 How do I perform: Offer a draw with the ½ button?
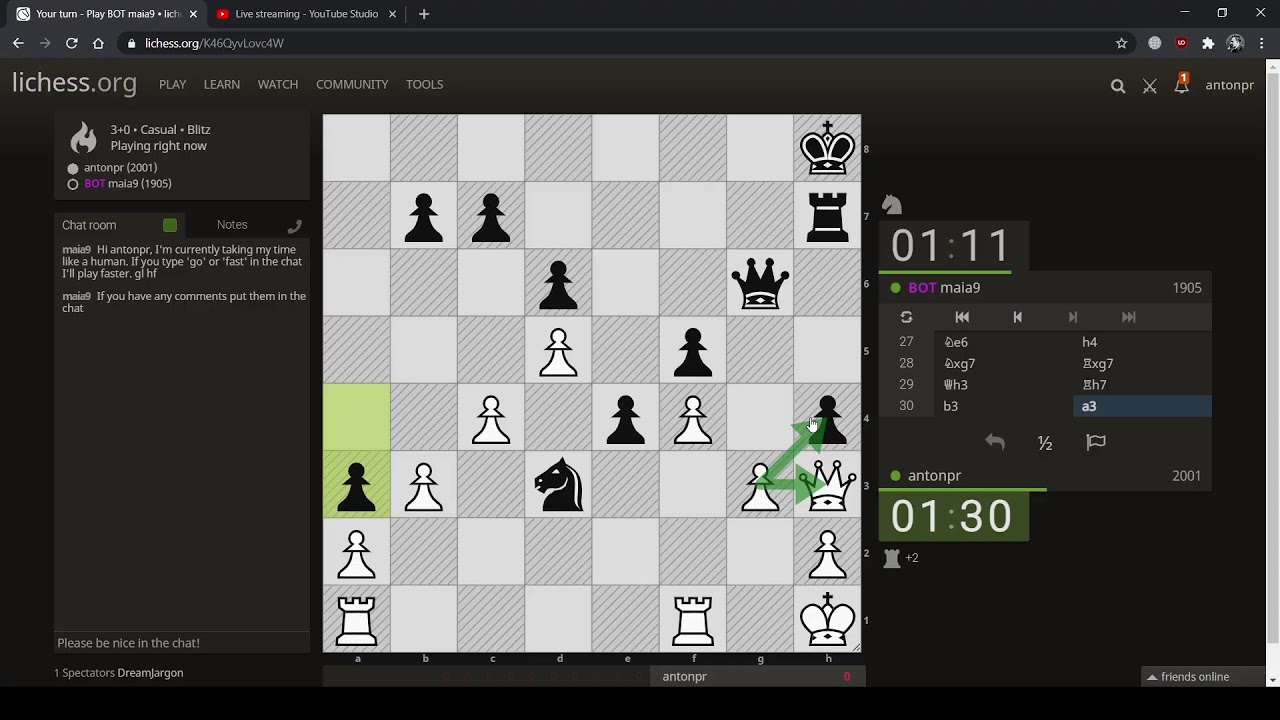[x=1045, y=443]
